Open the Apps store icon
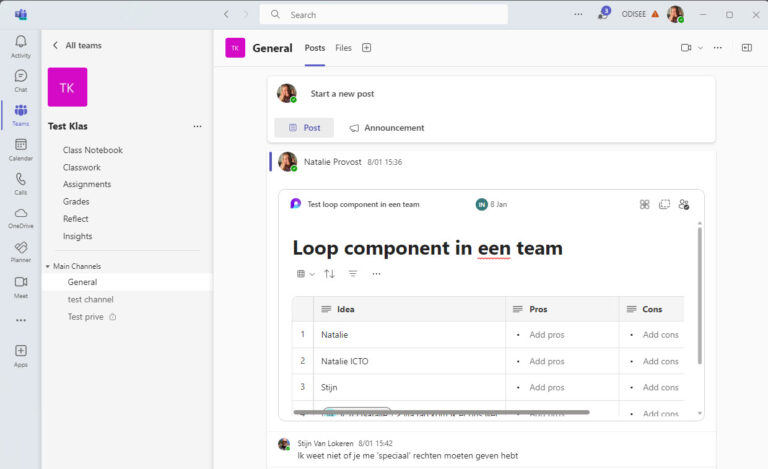Screen dimensions: 768x469 20,354
